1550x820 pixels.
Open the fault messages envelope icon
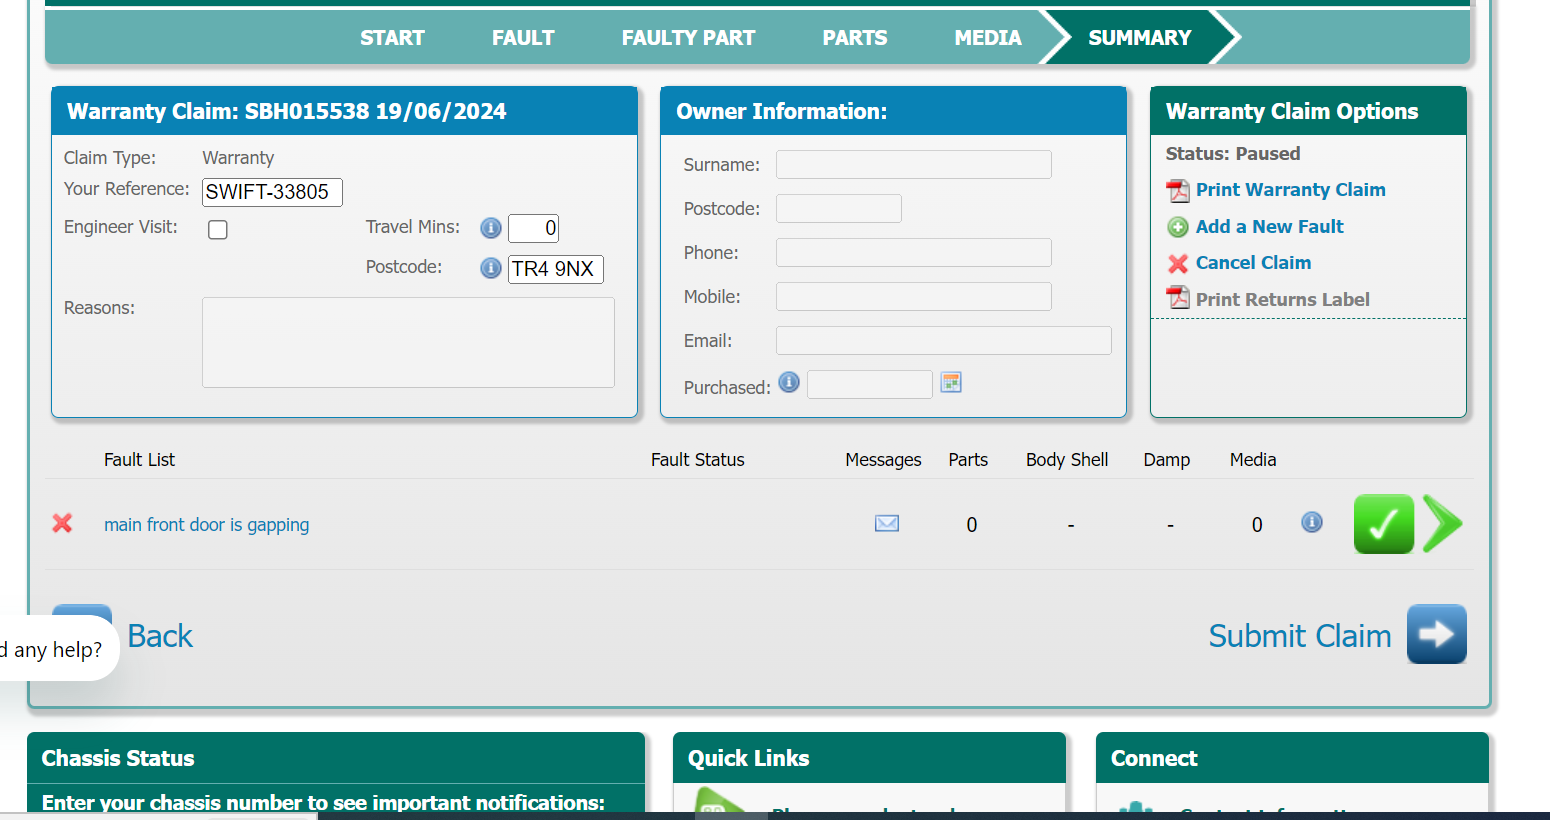tap(886, 523)
